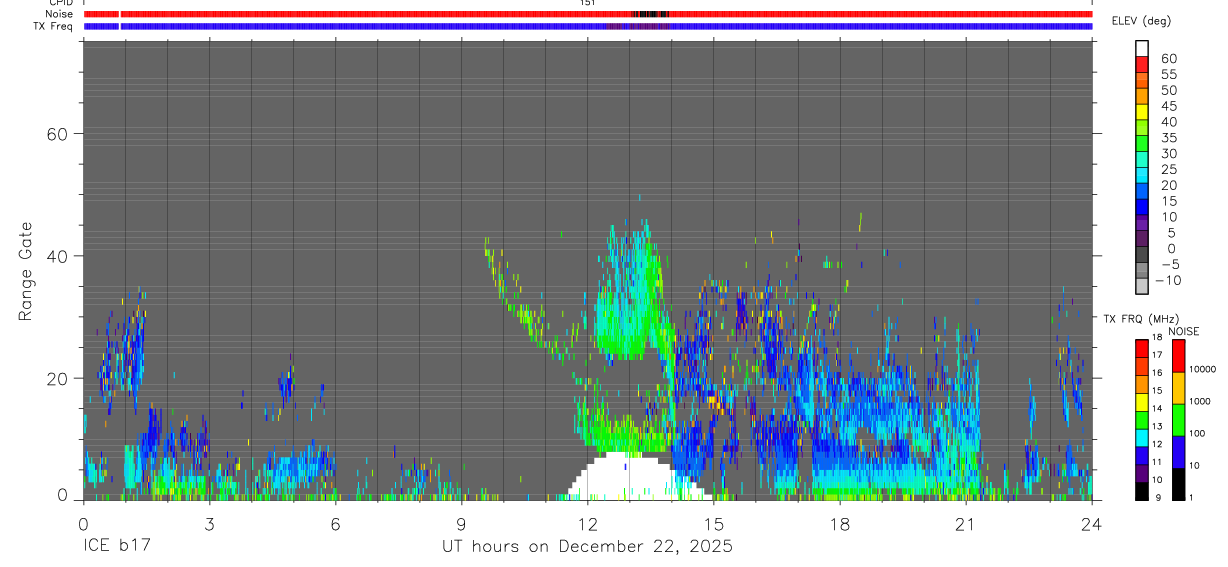The width and height of the screenshot is (1228, 567).
Task: Click 'UT hours on December 22, 2025'
Action: 588,546
